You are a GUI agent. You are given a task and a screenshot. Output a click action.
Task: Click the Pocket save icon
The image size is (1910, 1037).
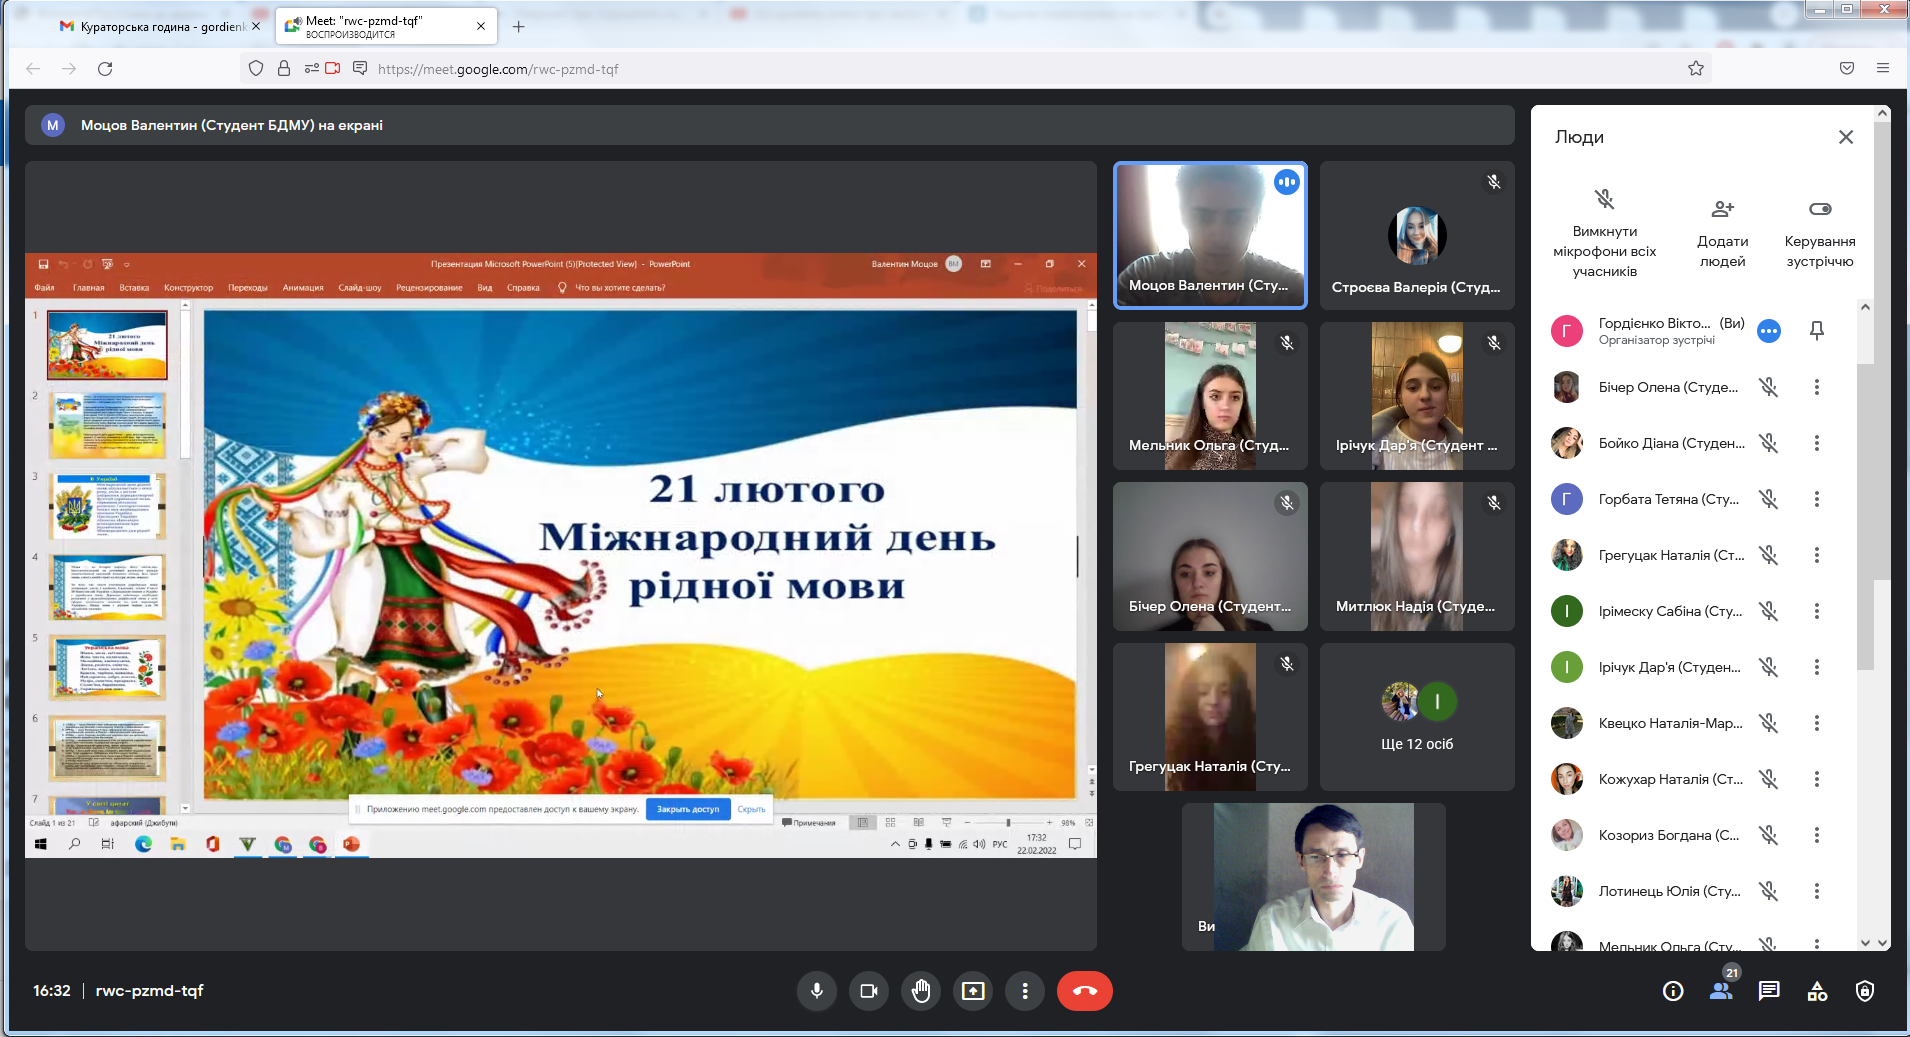(1847, 68)
